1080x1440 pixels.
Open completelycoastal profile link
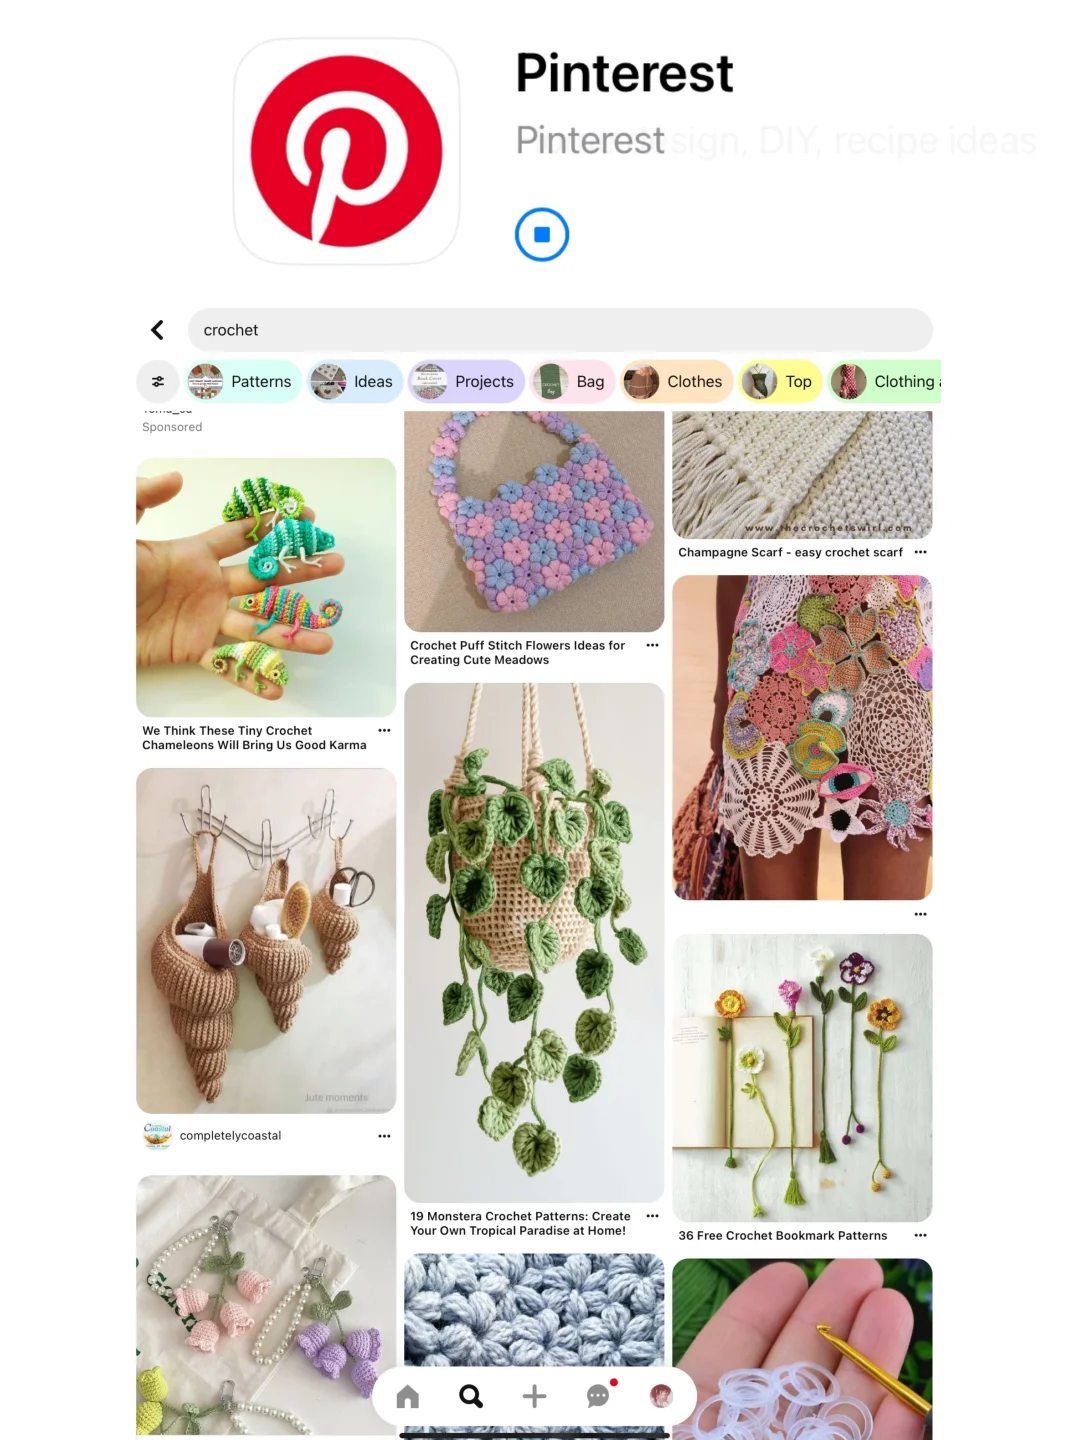230,1136
